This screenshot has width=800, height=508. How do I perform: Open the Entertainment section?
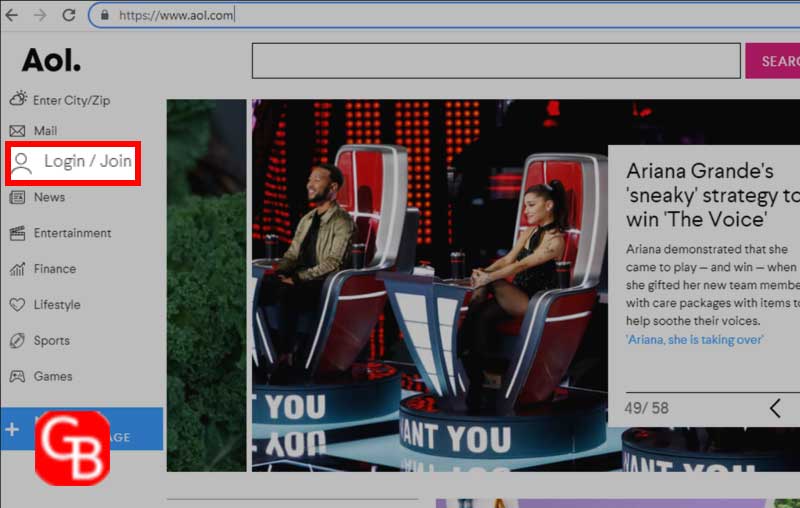click(x=72, y=233)
